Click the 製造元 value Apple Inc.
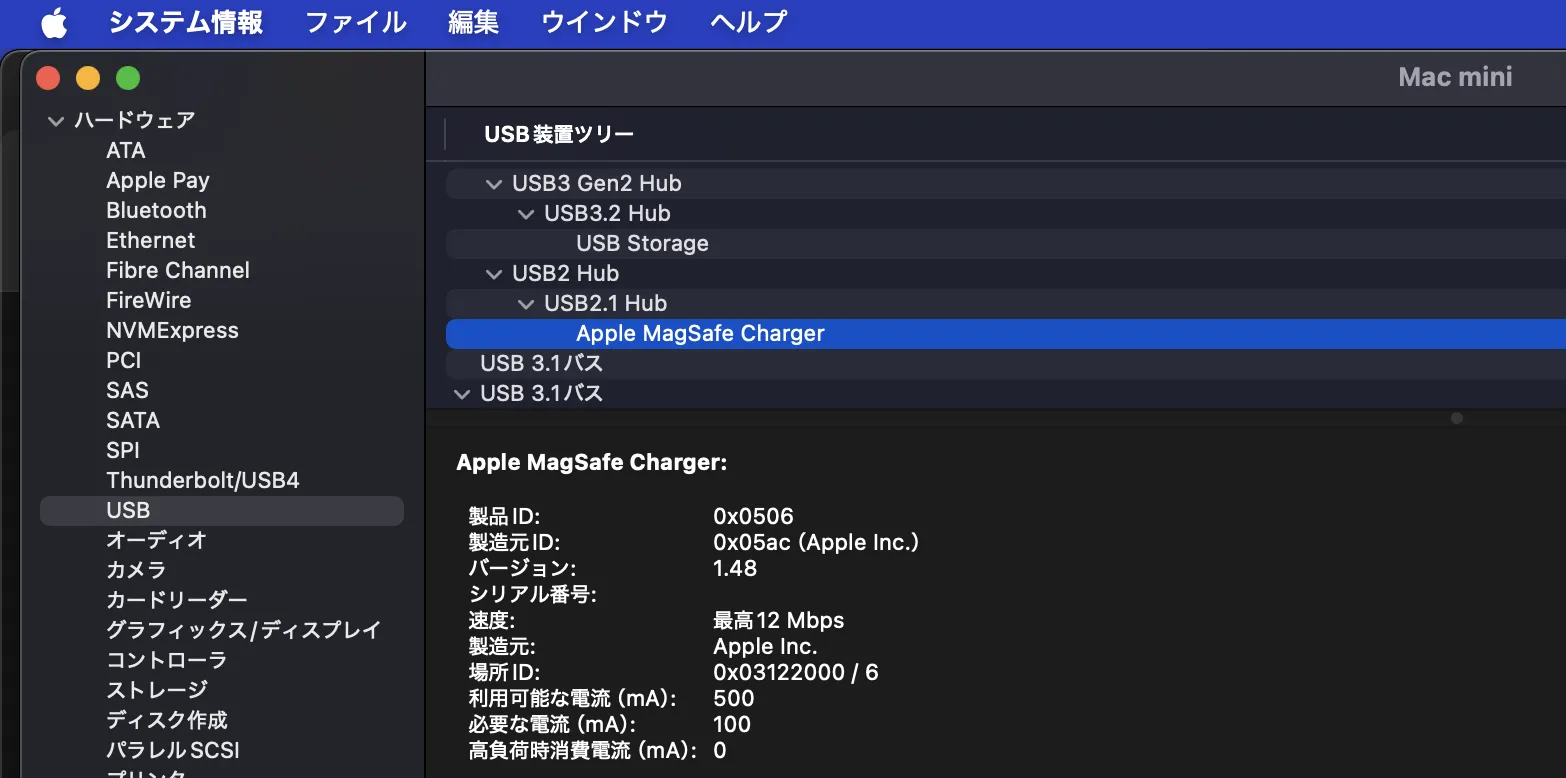This screenshot has height=778, width=1566. coord(765,647)
